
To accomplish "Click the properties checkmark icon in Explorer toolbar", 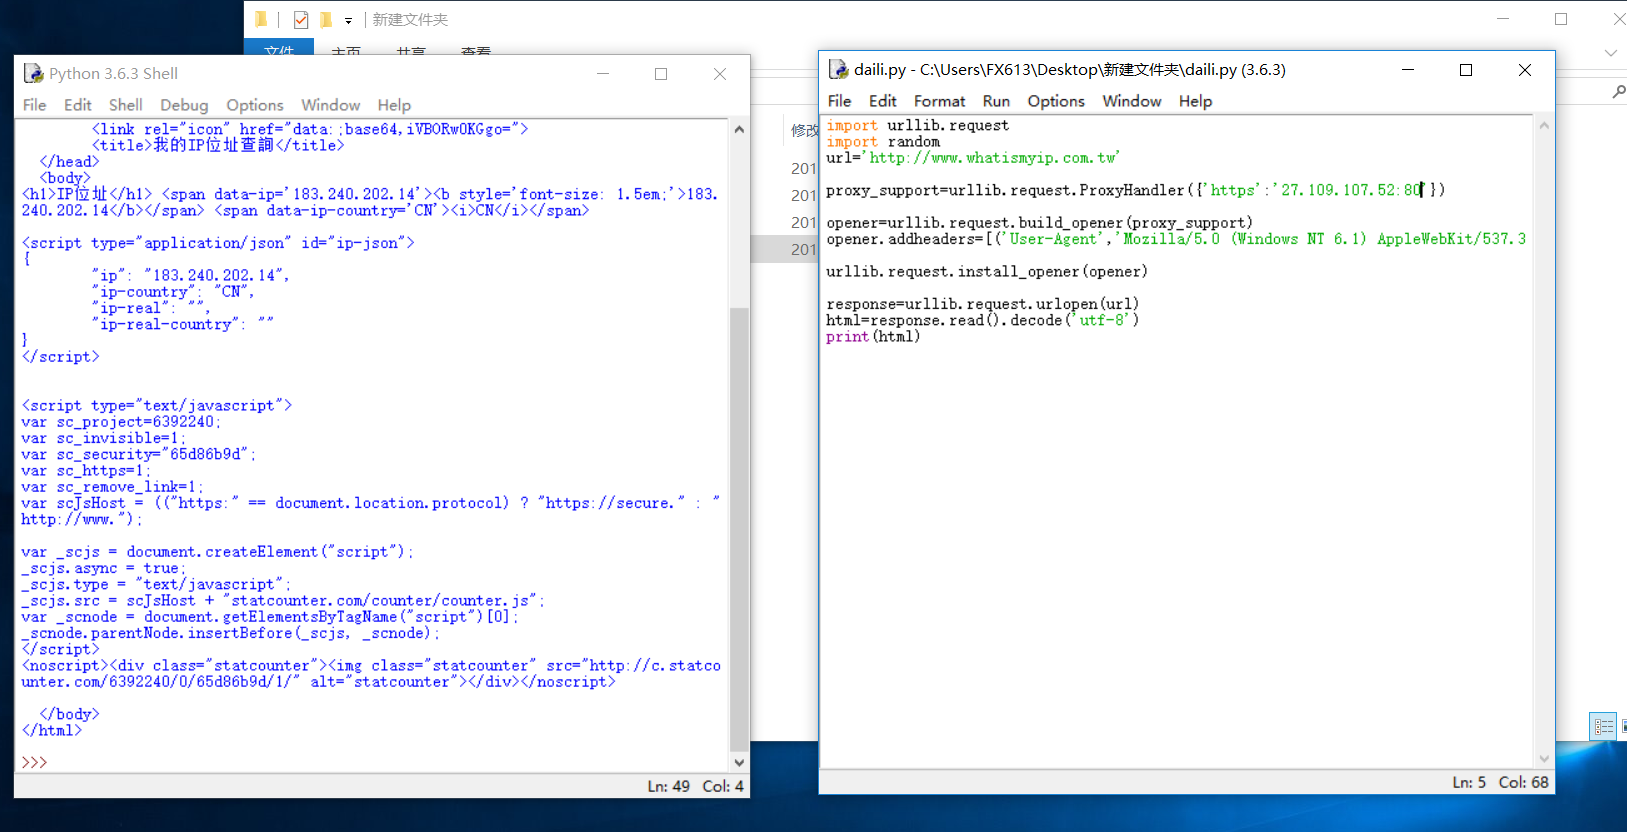I will click(301, 20).
